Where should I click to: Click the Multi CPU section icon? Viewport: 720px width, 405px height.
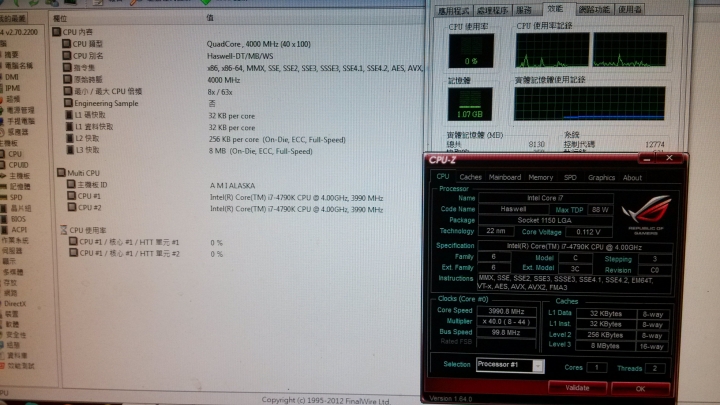point(61,173)
